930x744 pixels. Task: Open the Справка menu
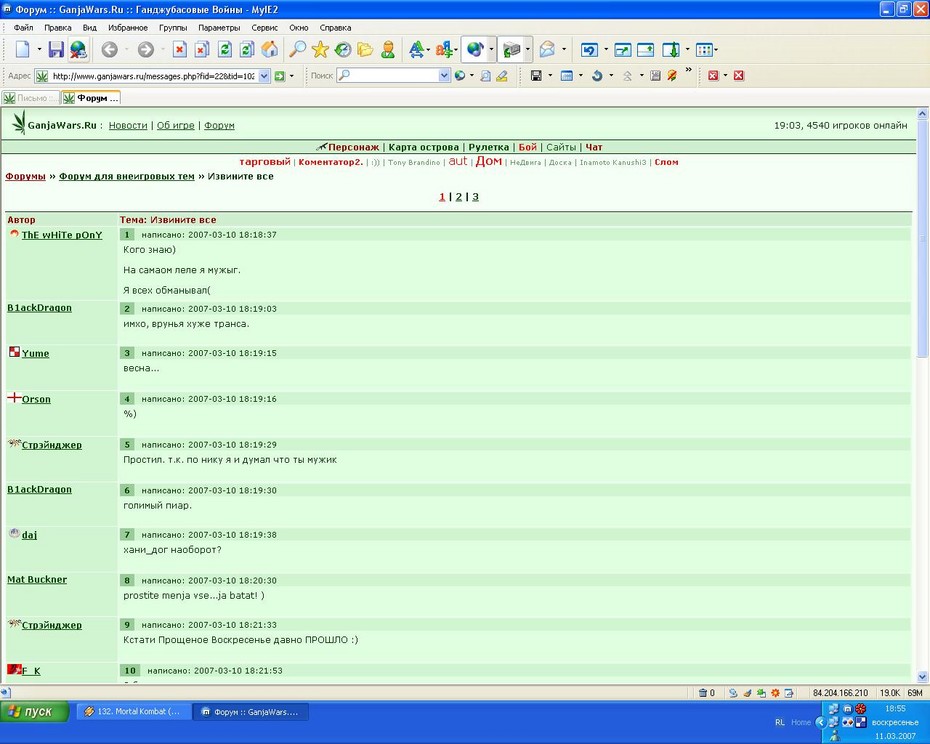[335, 28]
